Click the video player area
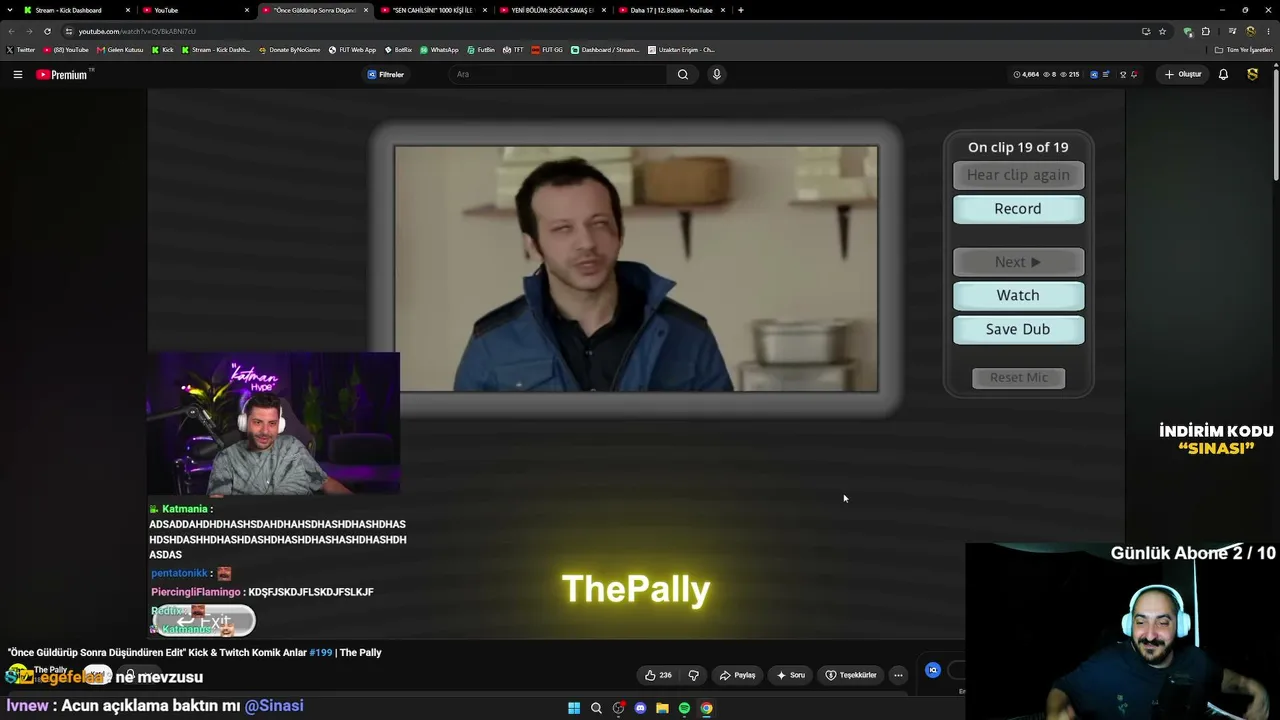This screenshot has height=720, width=1280. [x=636, y=365]
